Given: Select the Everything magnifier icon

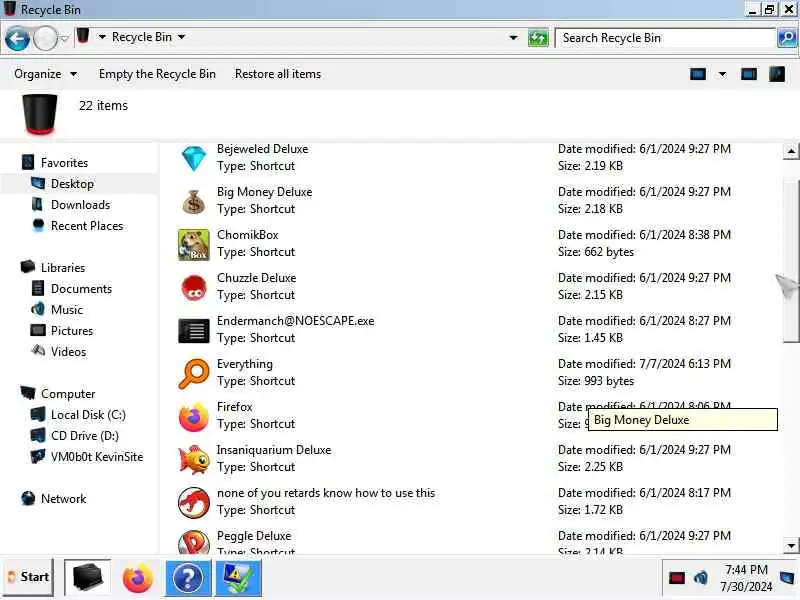Looking at the screenshot, I should [x=193, y=373].
